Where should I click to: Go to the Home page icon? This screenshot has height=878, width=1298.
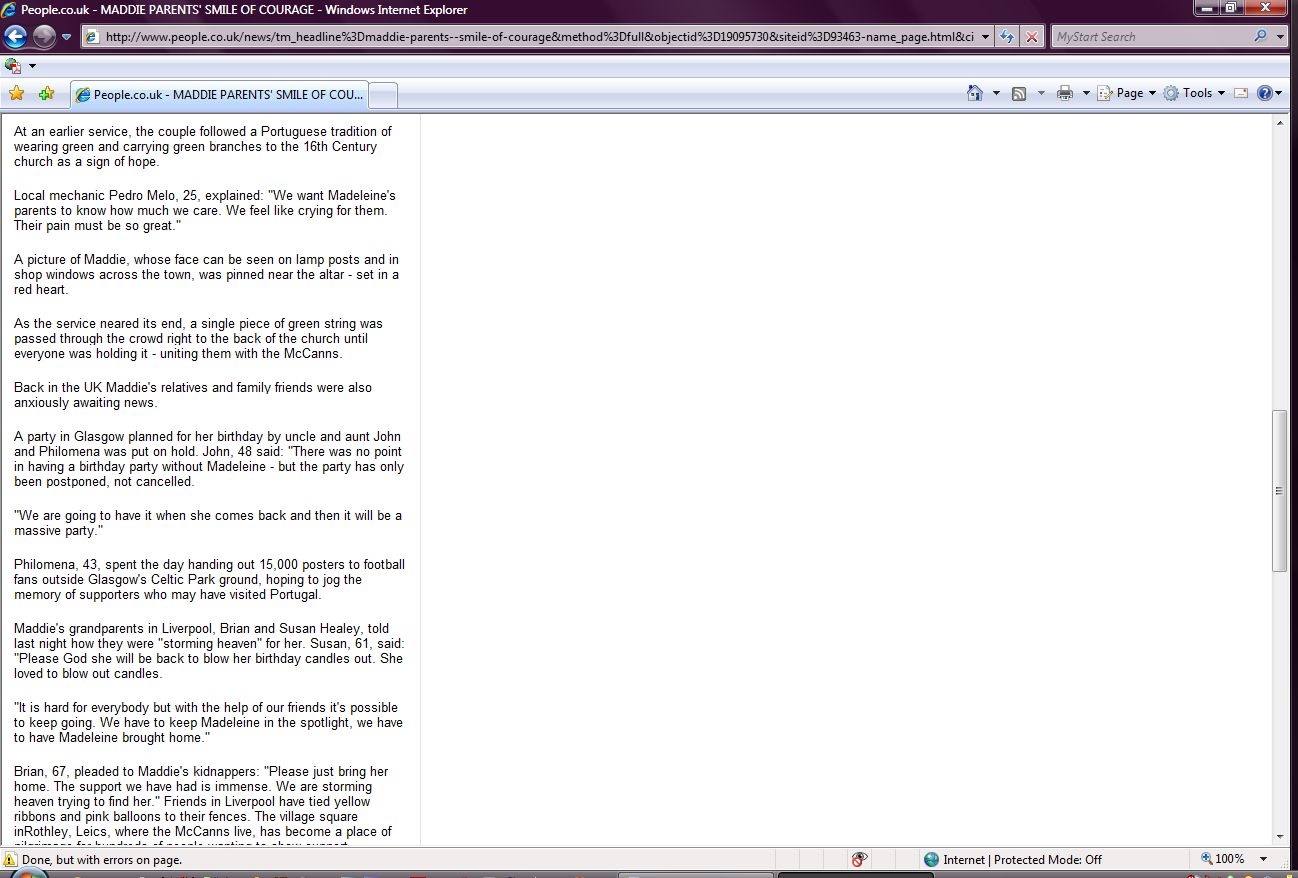coord(975,93)
